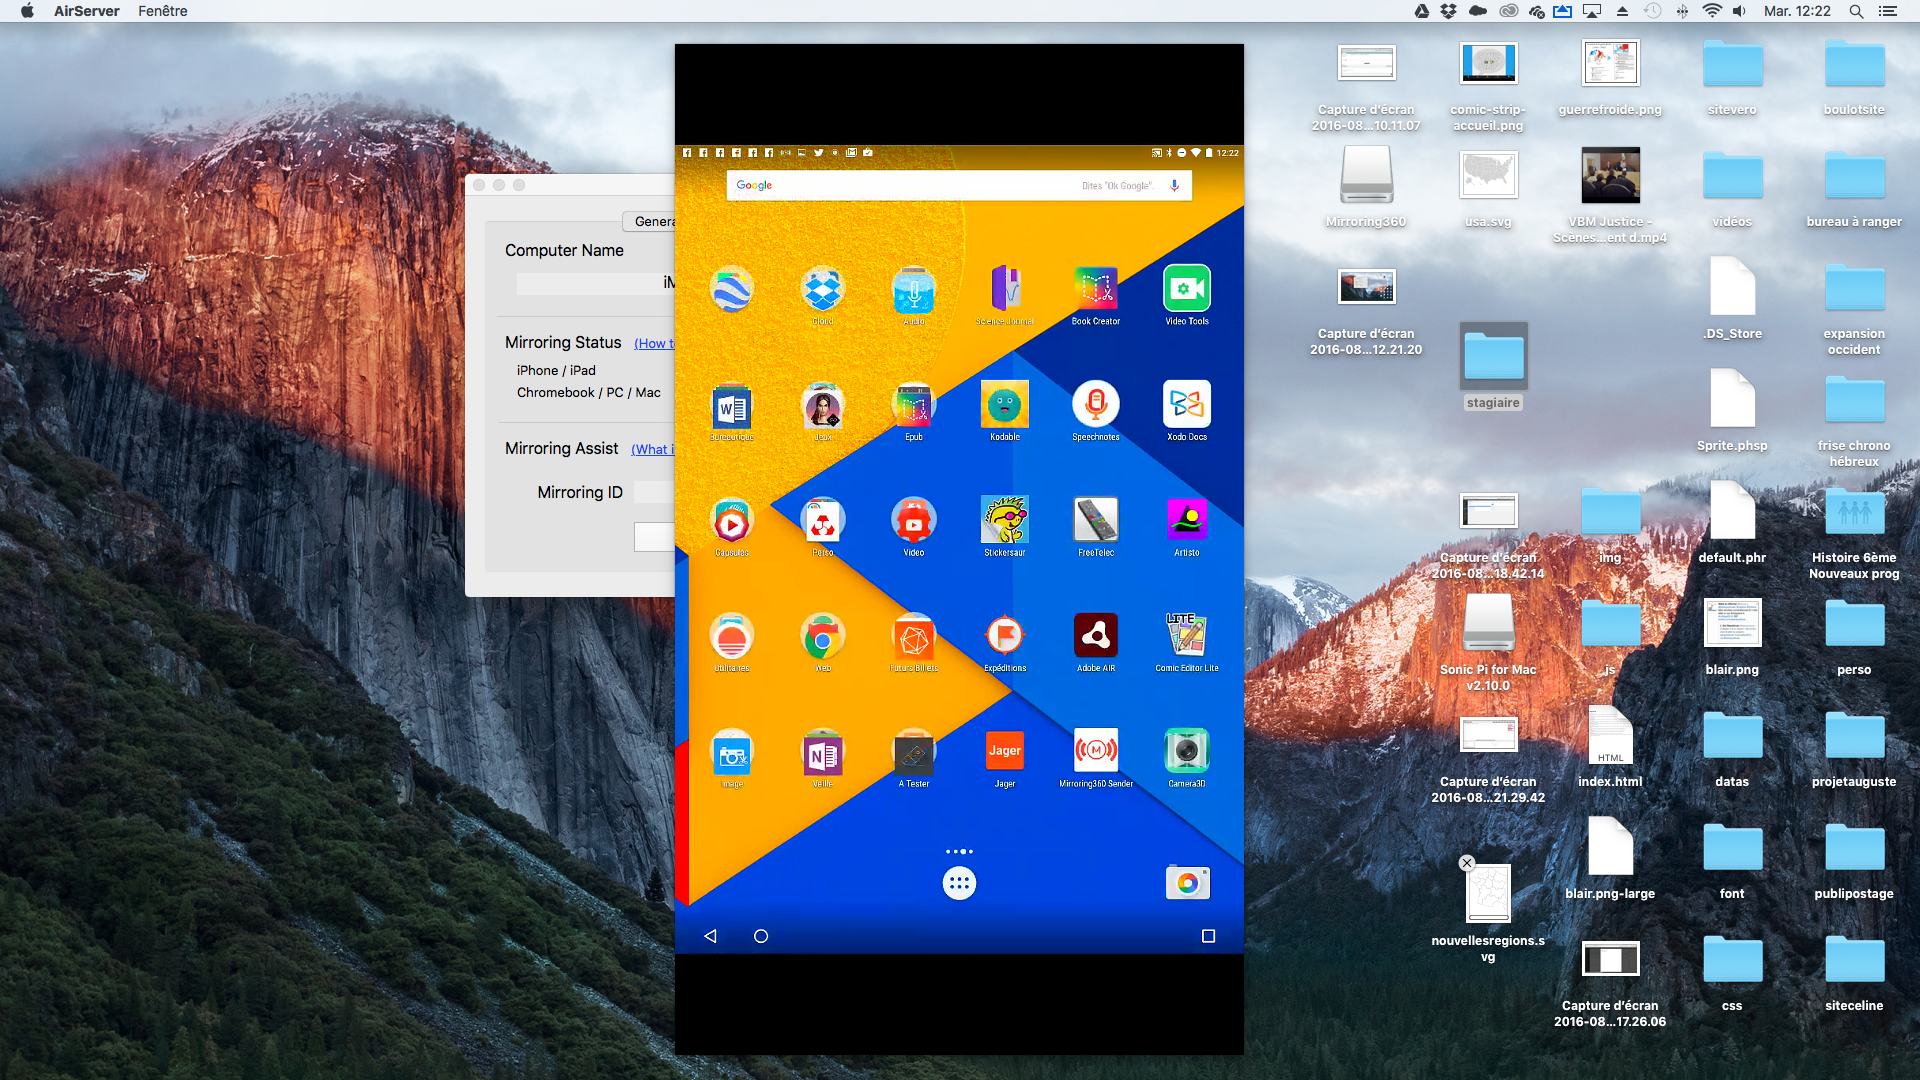Click the volume icon in menu bar

(1740, 11)
